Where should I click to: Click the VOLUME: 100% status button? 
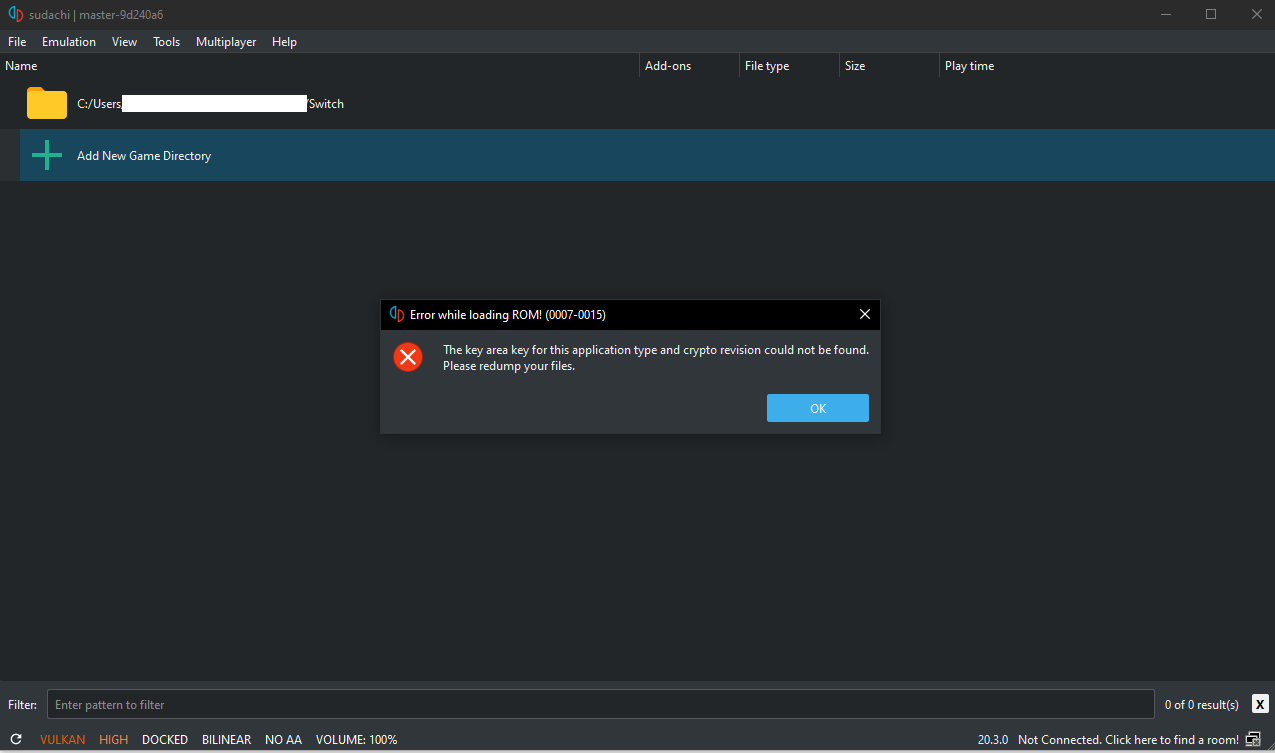point(357,740)
